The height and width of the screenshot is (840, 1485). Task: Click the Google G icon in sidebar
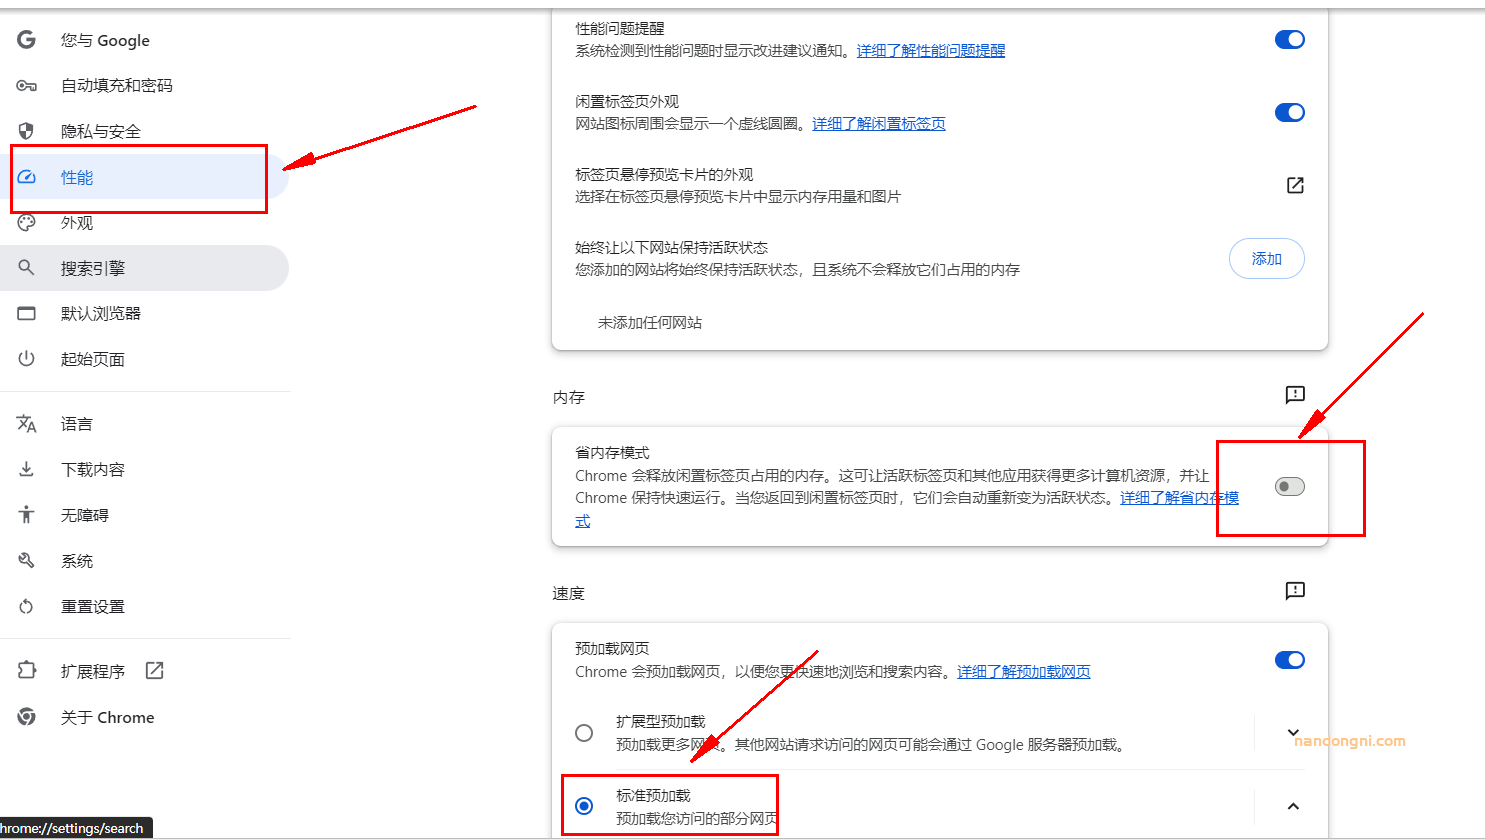[26, 39]
